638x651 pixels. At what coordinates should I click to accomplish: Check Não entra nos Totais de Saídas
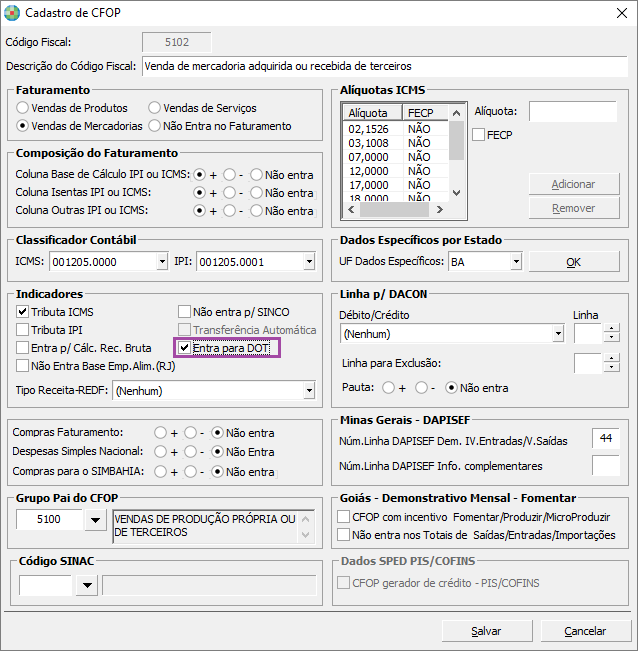(343, 535)
